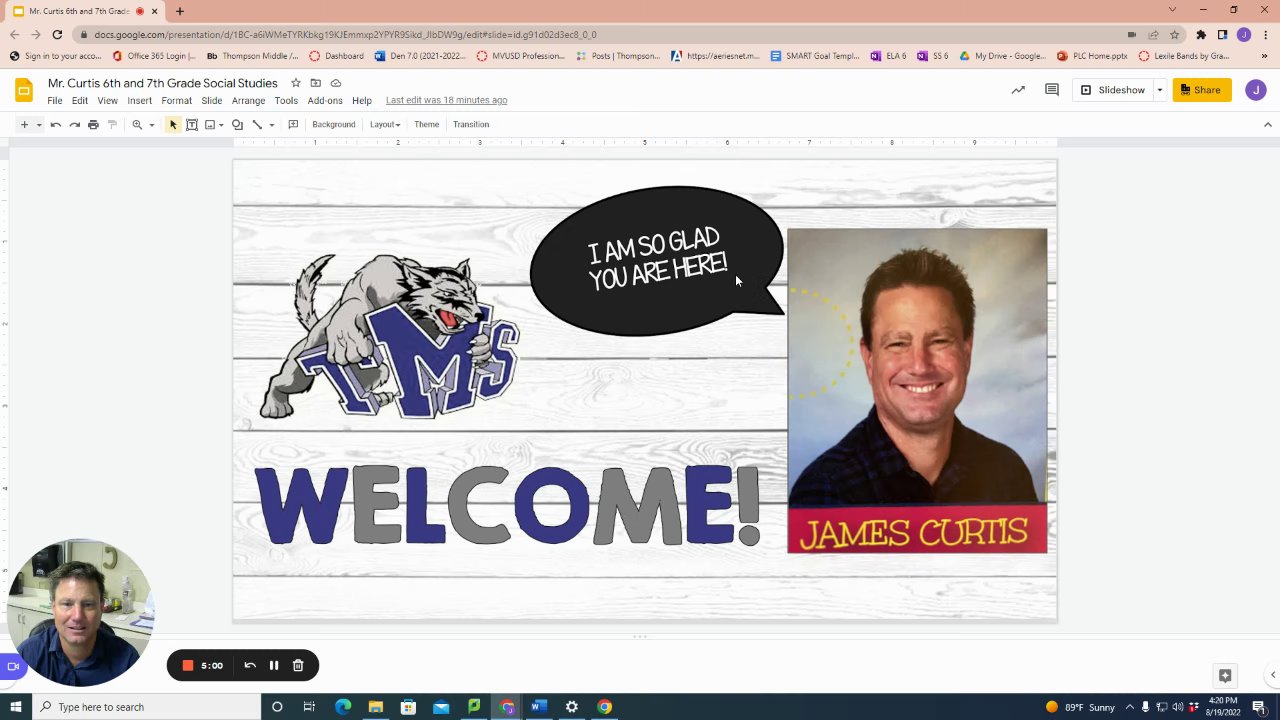Viewport: 1280px width, 720px height.
Task: Click the yellow Share button
Action: [1202, 90]
